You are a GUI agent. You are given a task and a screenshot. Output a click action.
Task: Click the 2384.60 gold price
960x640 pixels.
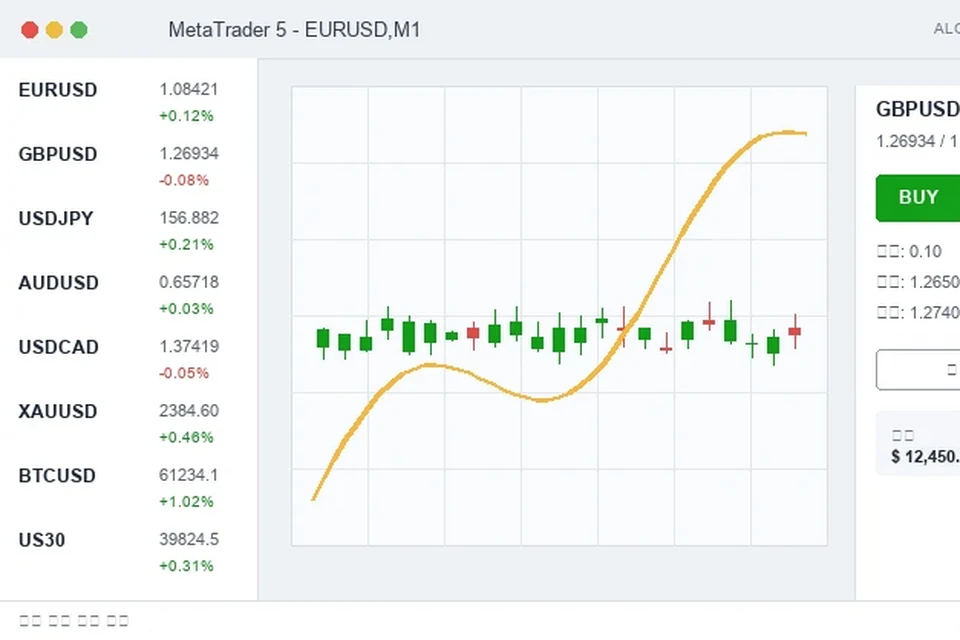(x=189, y=411)
